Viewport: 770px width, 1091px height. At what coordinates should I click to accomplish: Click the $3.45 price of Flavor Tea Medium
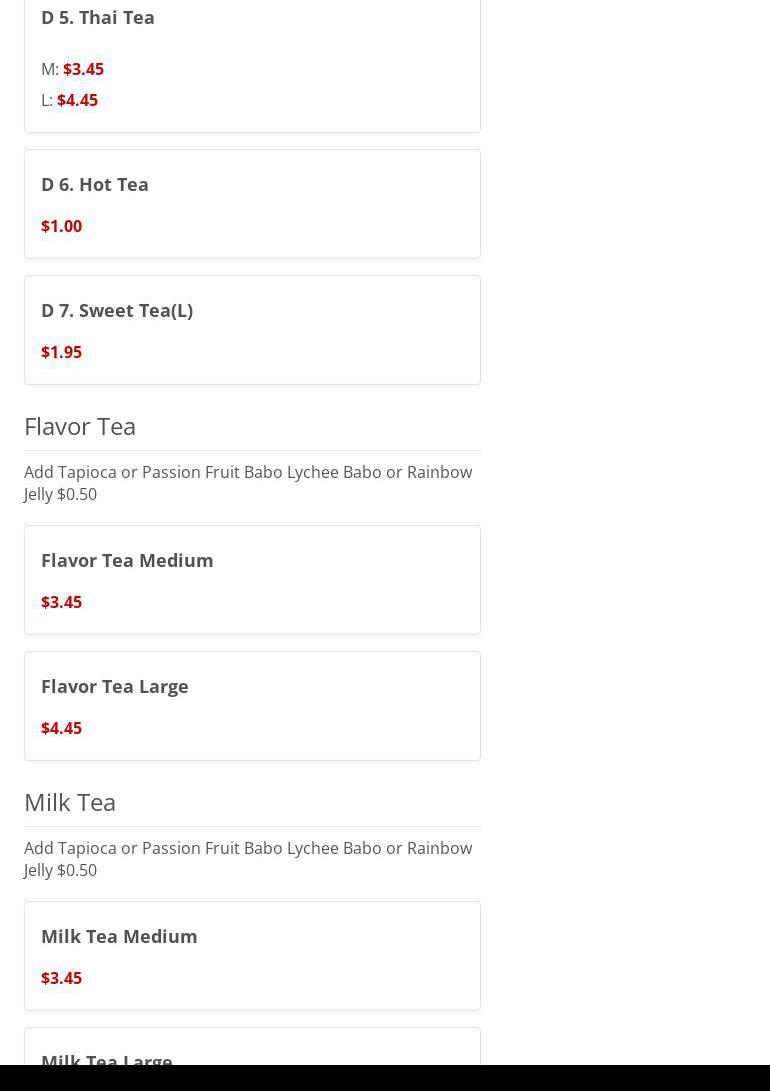[61, 602]
